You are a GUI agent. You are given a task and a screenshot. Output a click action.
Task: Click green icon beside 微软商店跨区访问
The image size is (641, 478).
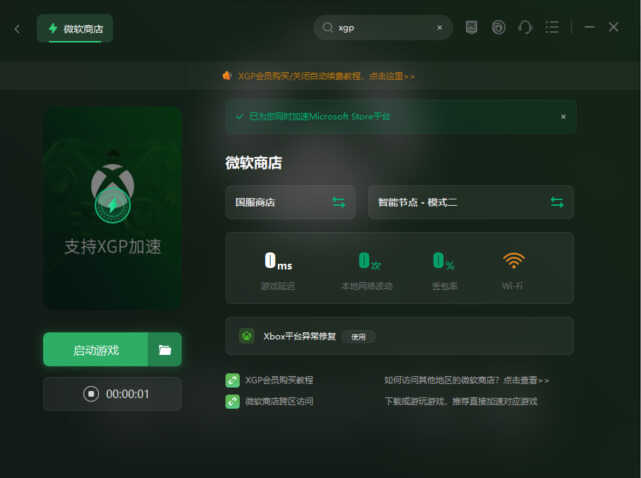pos(233,401)
